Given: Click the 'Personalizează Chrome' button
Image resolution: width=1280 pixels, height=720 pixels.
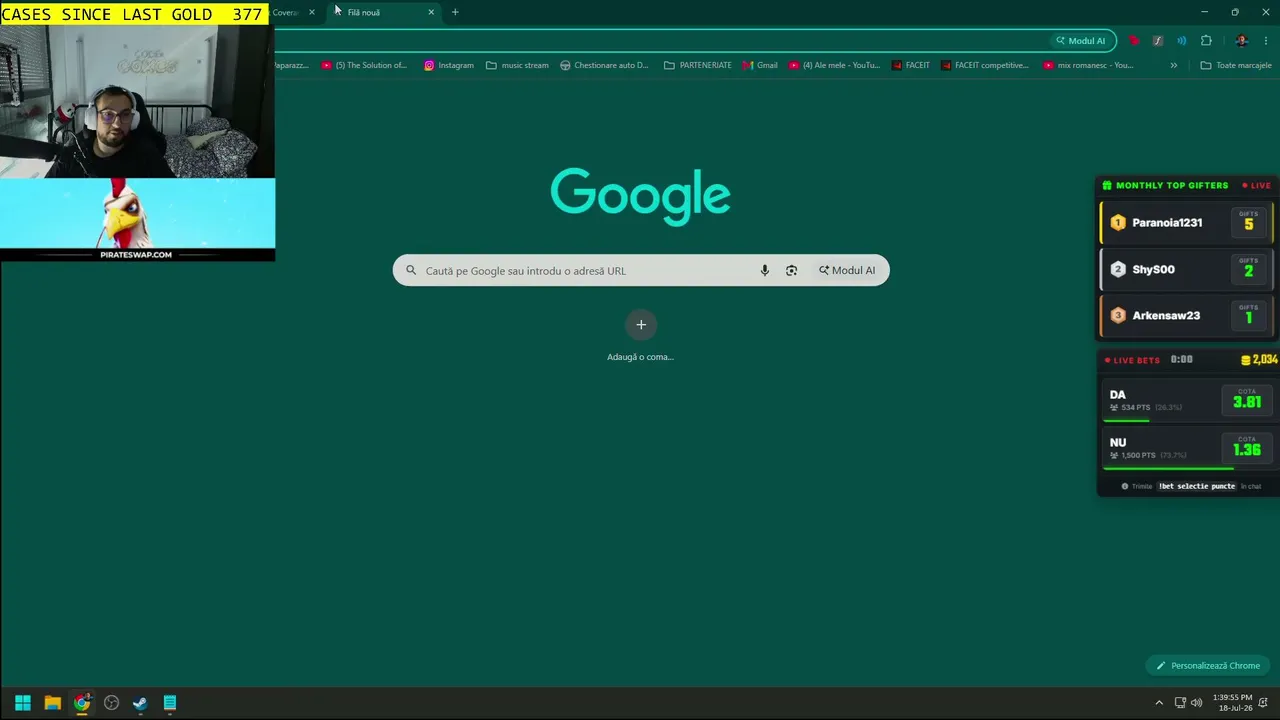Looking at the screenshot, I should click(x=1208, y=666).
